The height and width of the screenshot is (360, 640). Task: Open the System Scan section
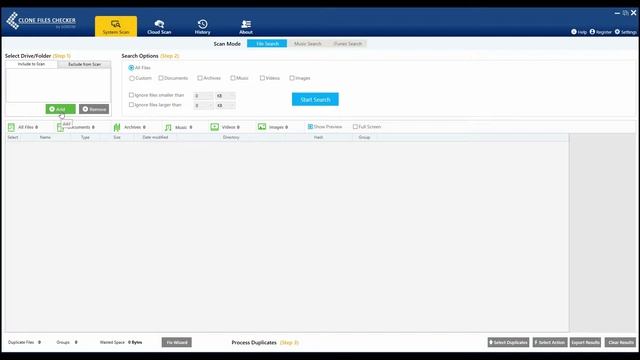[116, 26]
